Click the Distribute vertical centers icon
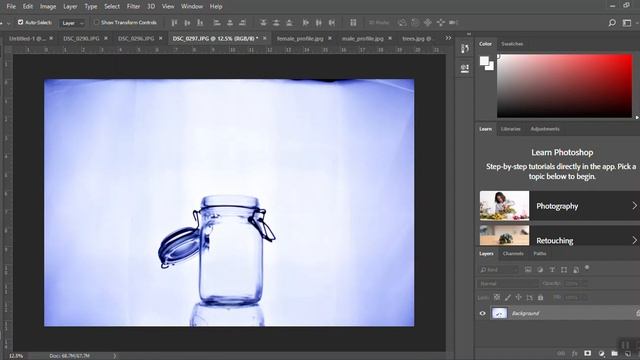The height and width of the screenshot is (360, 640). pos(276,23)
